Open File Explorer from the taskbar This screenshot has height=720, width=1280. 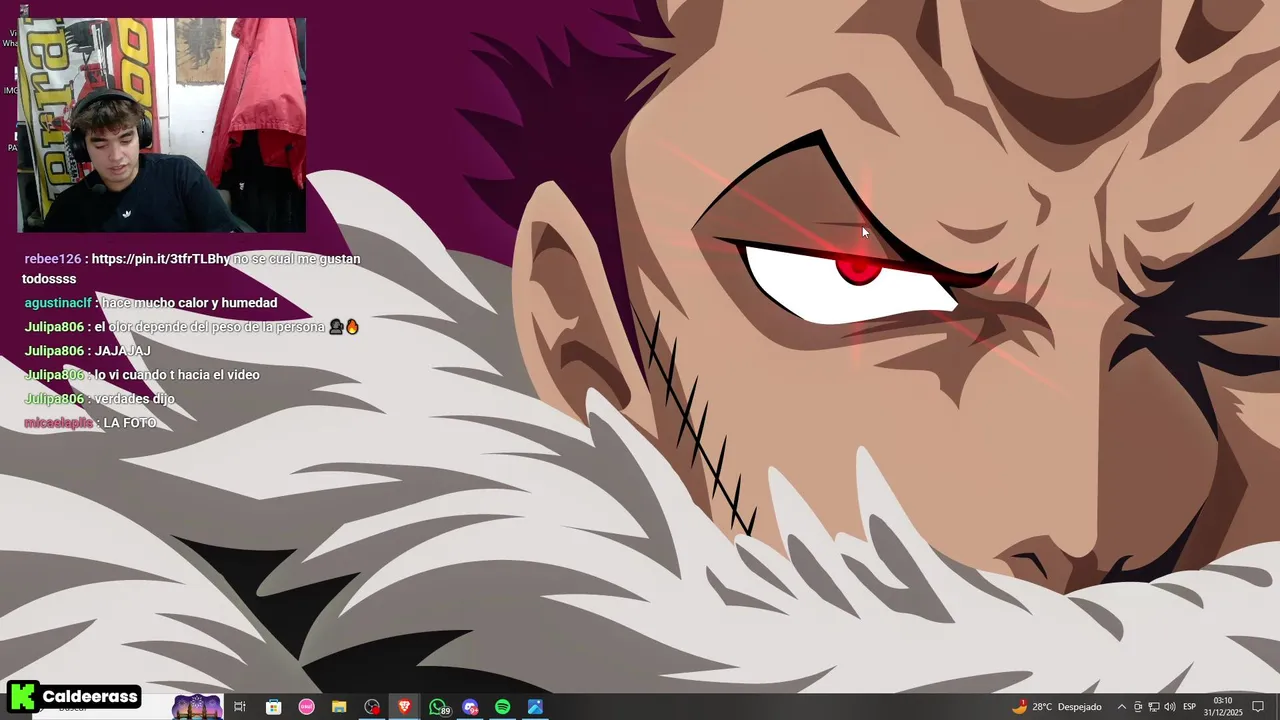(339, 707)
